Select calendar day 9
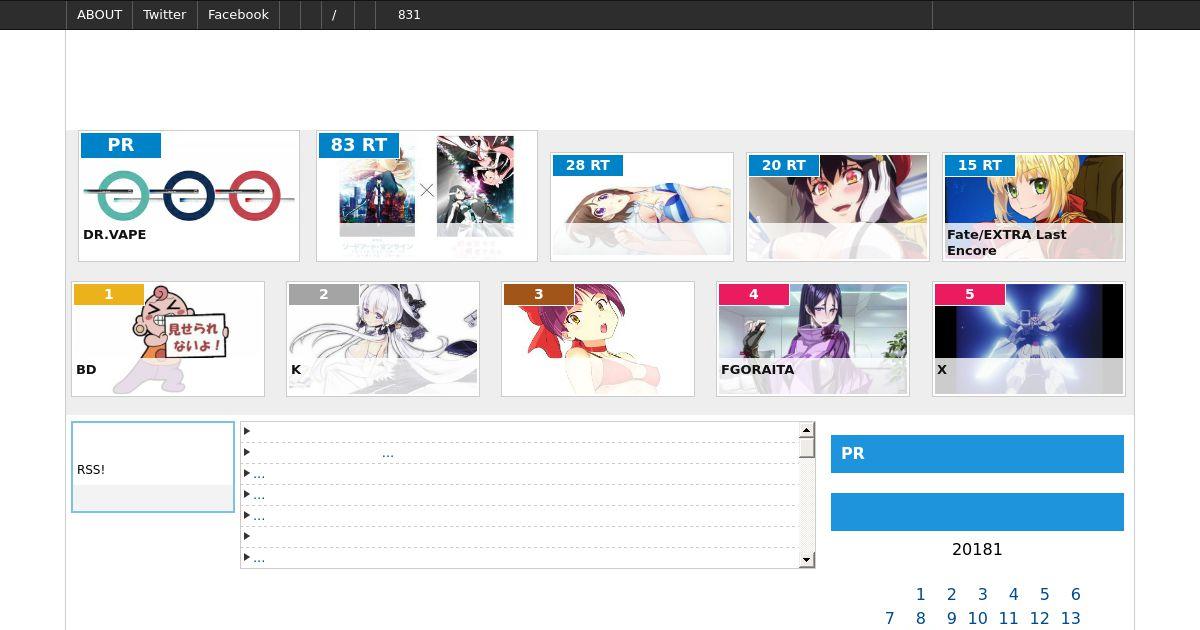The width and height of the screenshot is (1200, 630). coord(951,618)
